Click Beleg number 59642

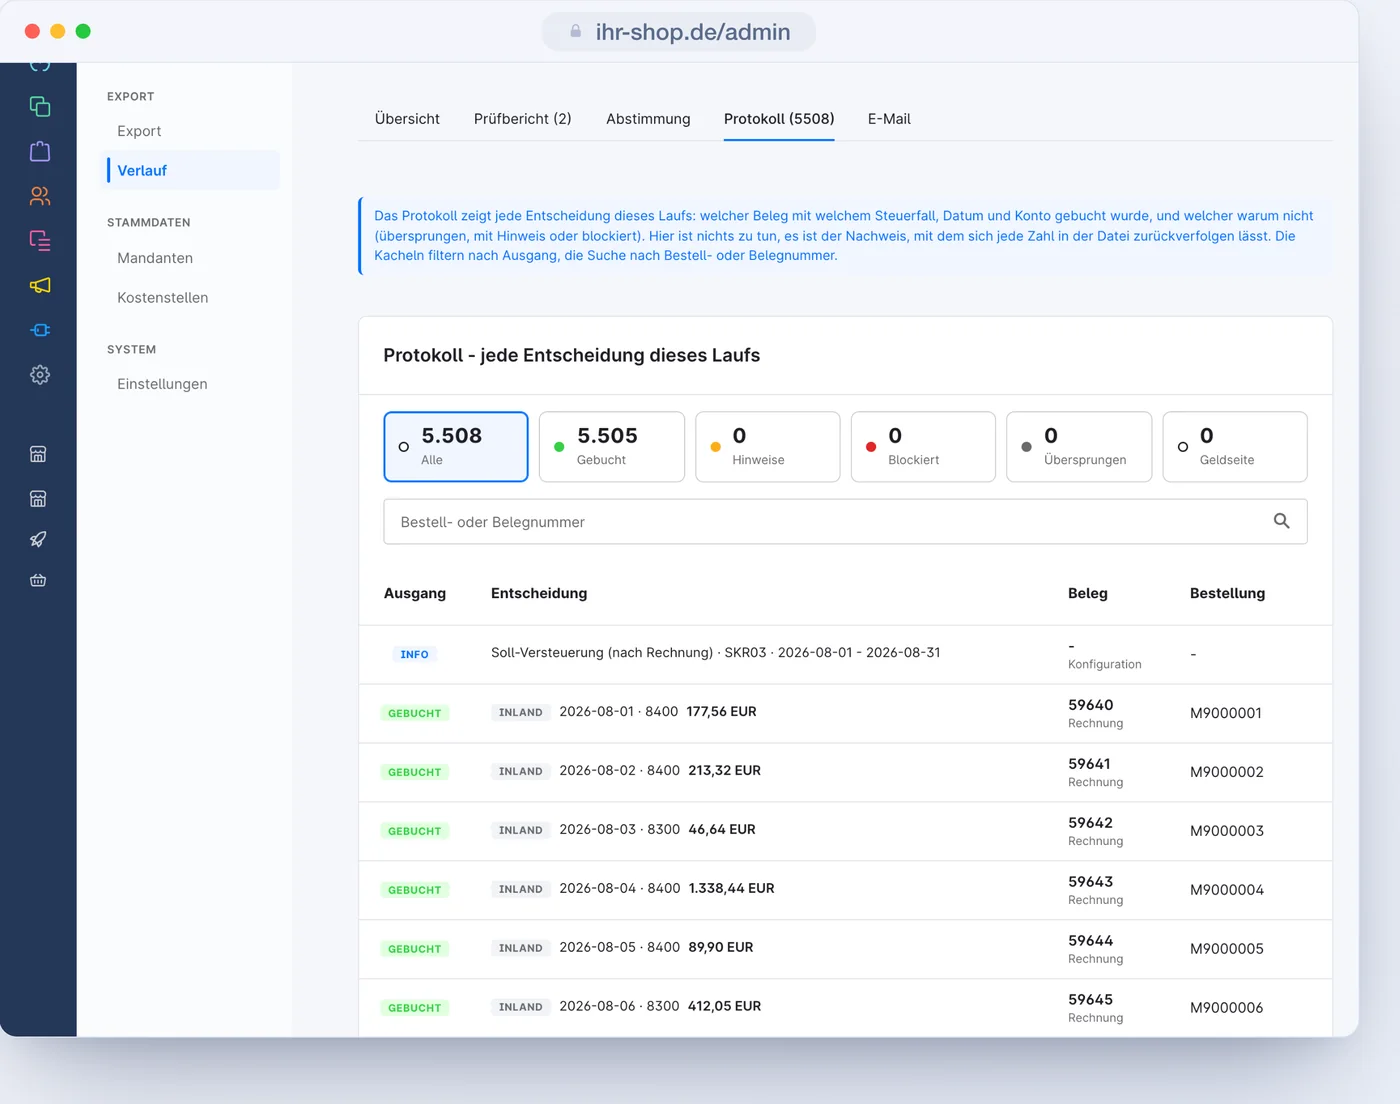click(x=1091, y=823)
